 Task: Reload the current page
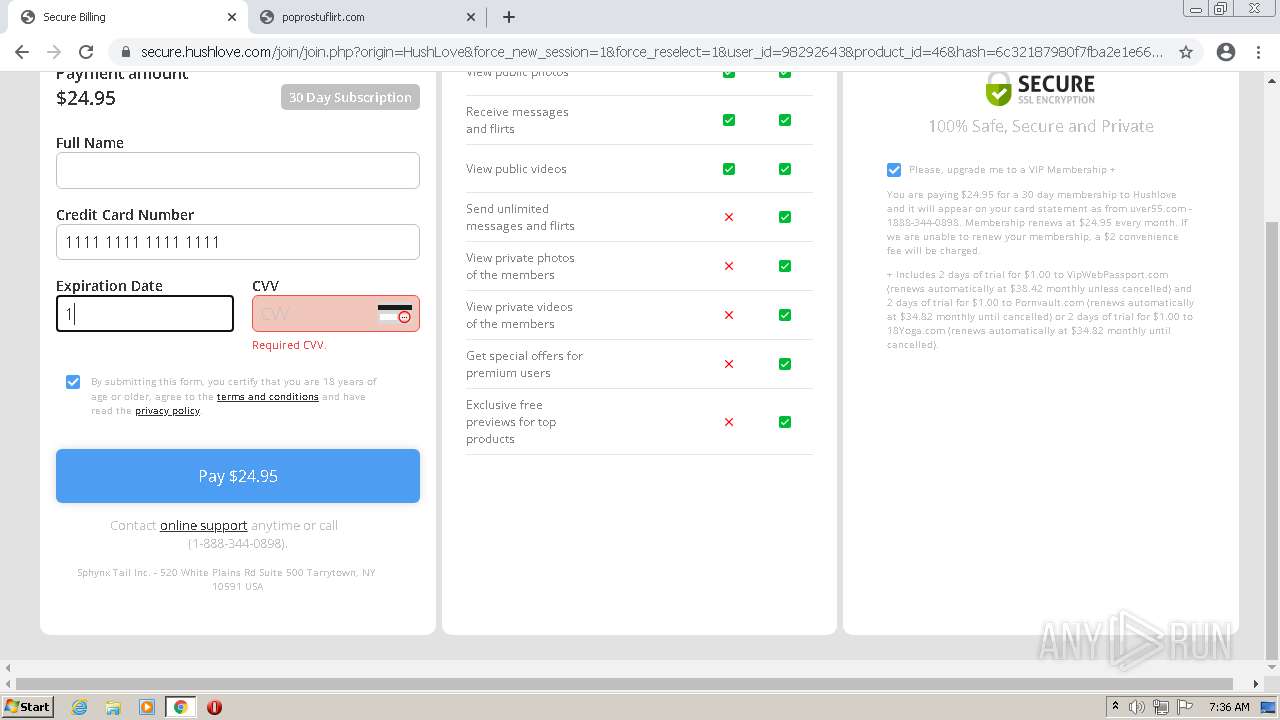click(x=86, y=52)
